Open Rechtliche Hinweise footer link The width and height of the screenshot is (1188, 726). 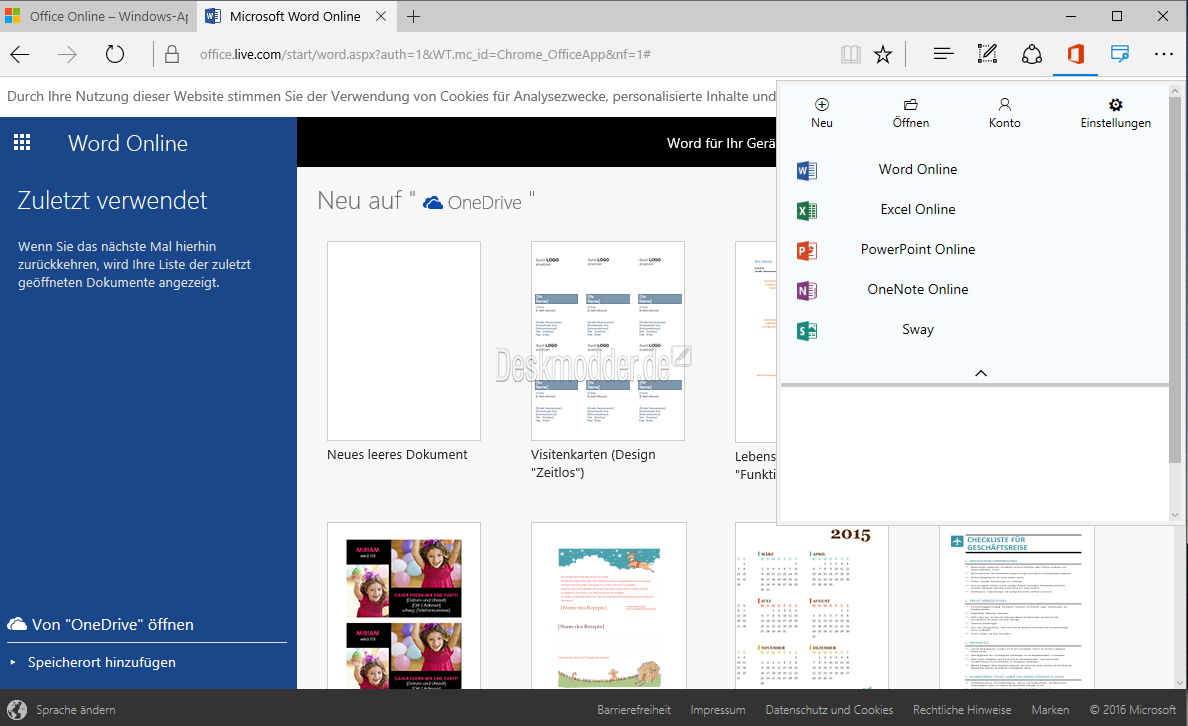click(961, 710)
